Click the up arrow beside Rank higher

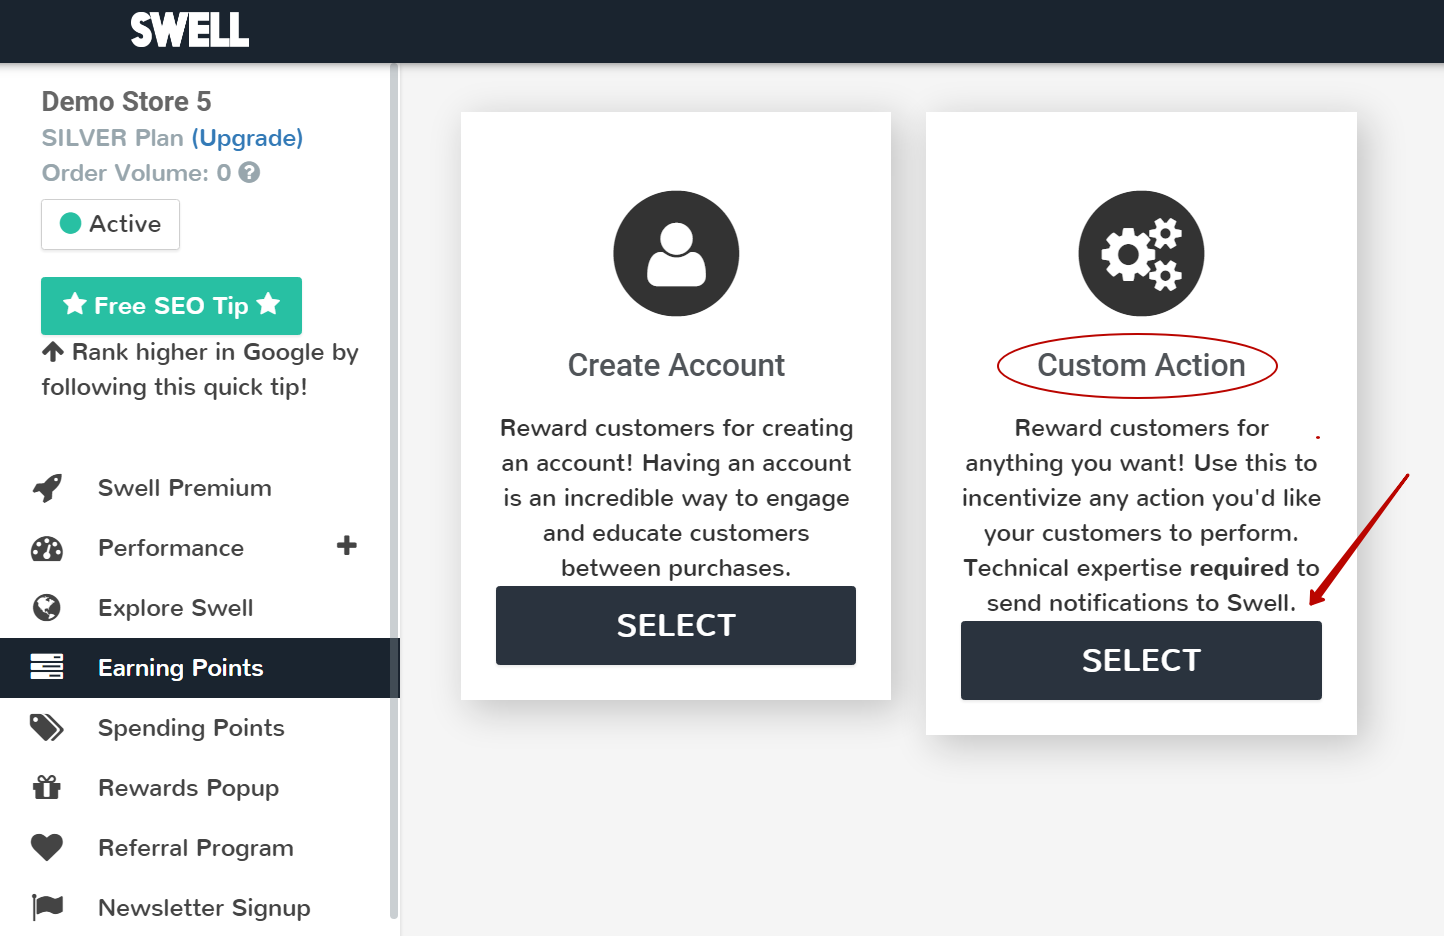(53, 352)
